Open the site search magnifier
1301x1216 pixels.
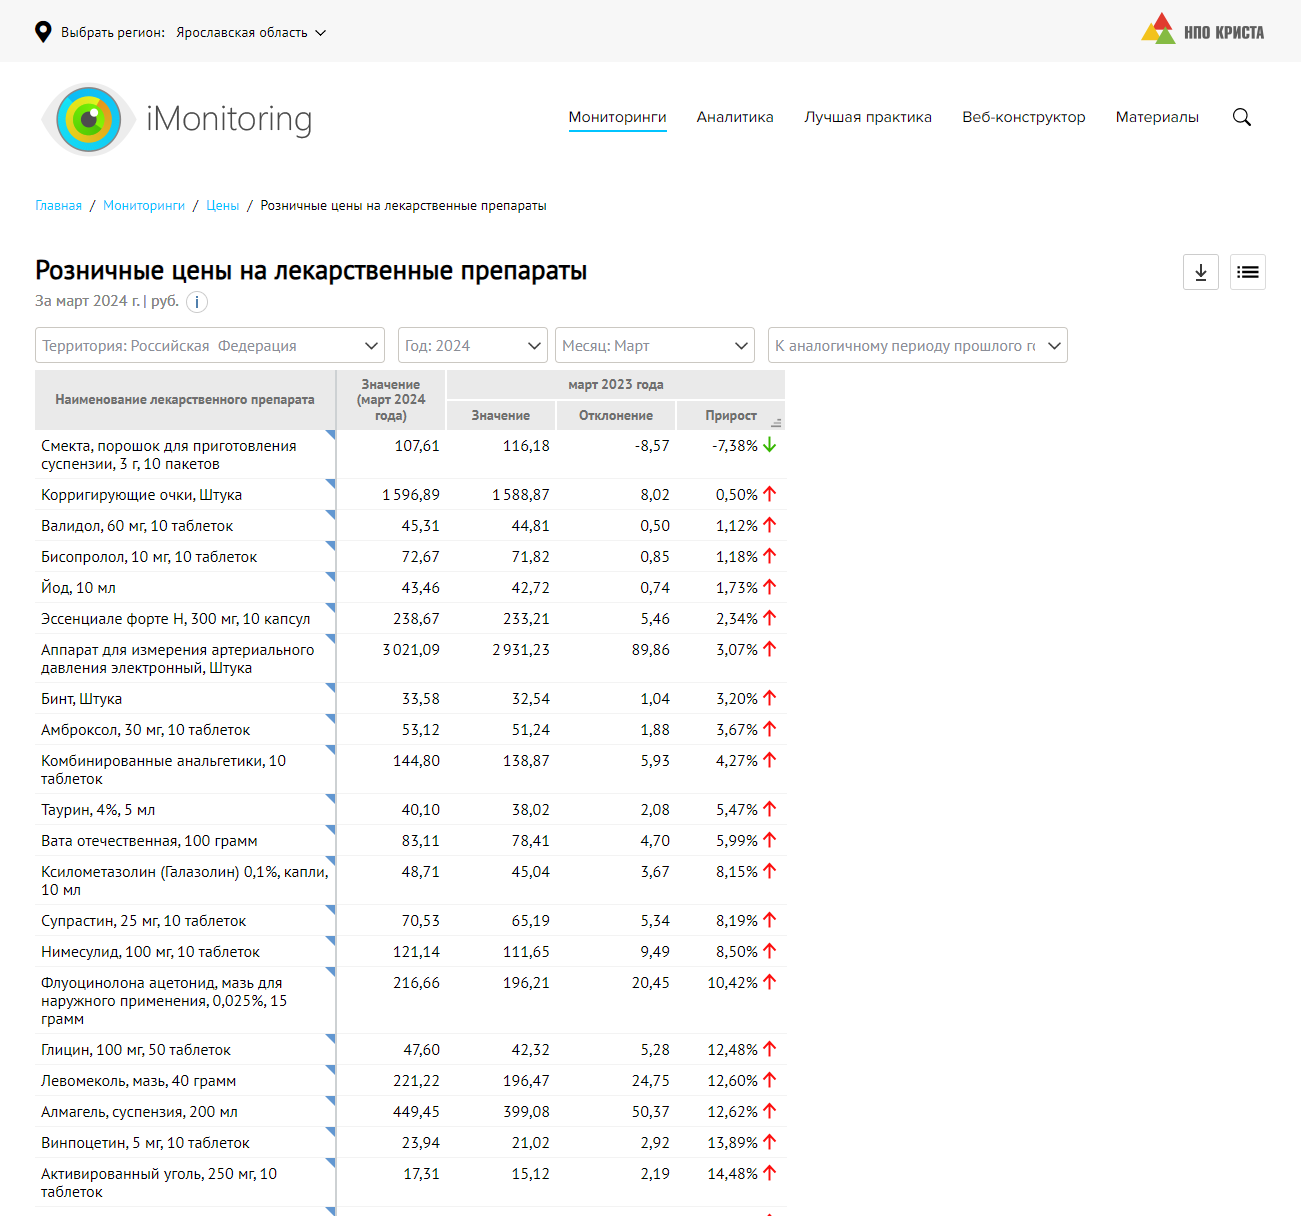pyautogui.click(x=1242, y=117)
